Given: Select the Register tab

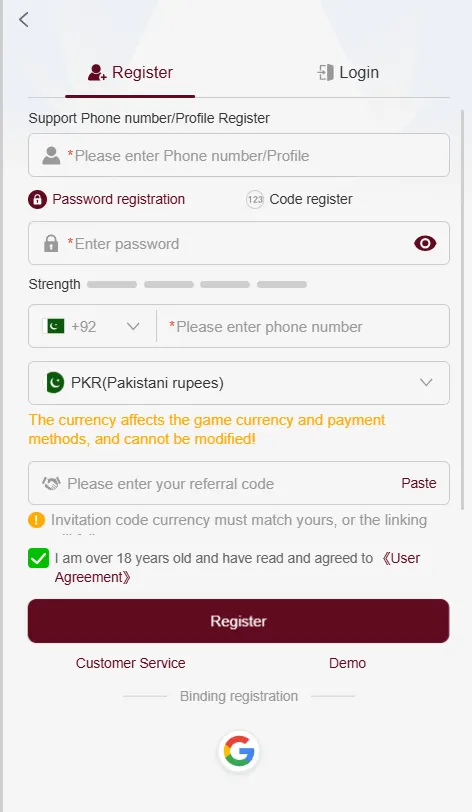Looking at the screenshot, I should (x=130, y=72).
